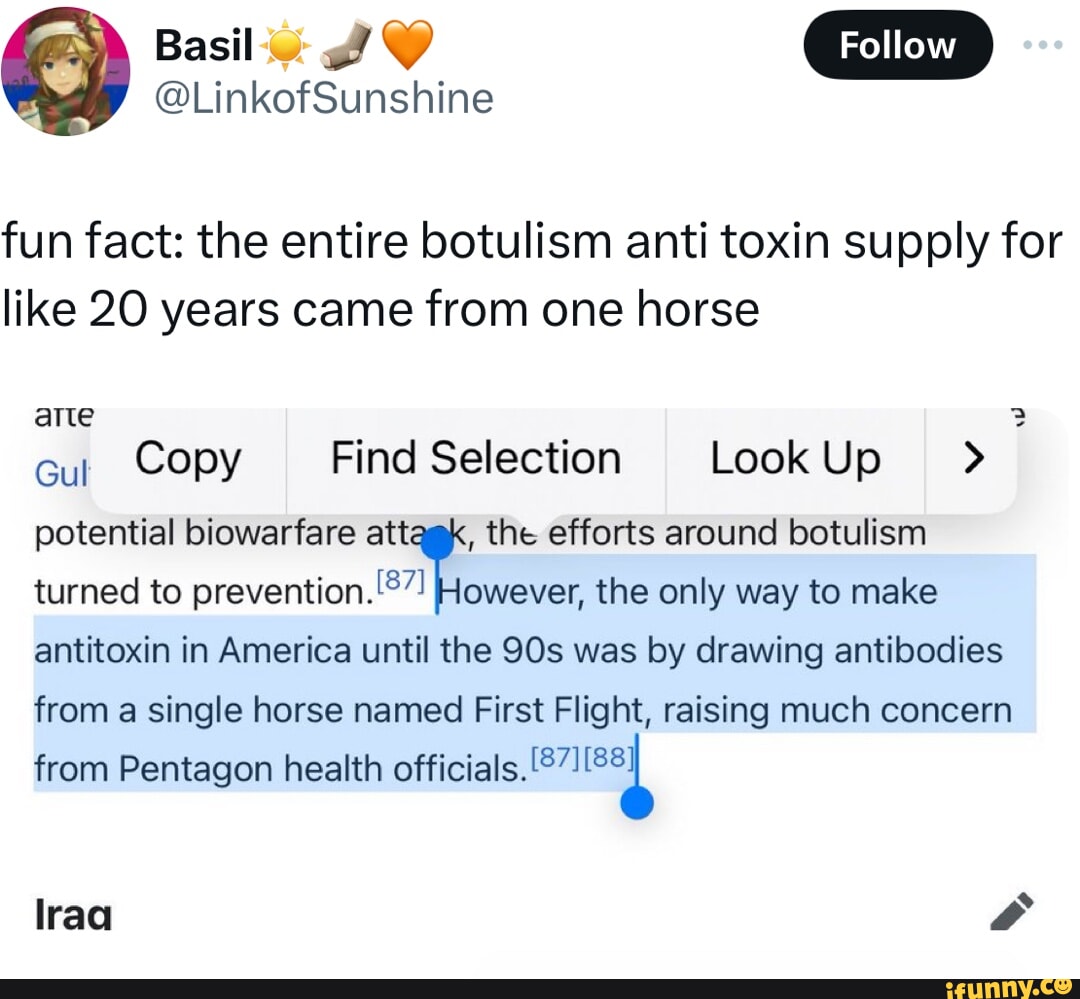Open citation link [87]
The image size is (1080, 999).
point(398,580)
